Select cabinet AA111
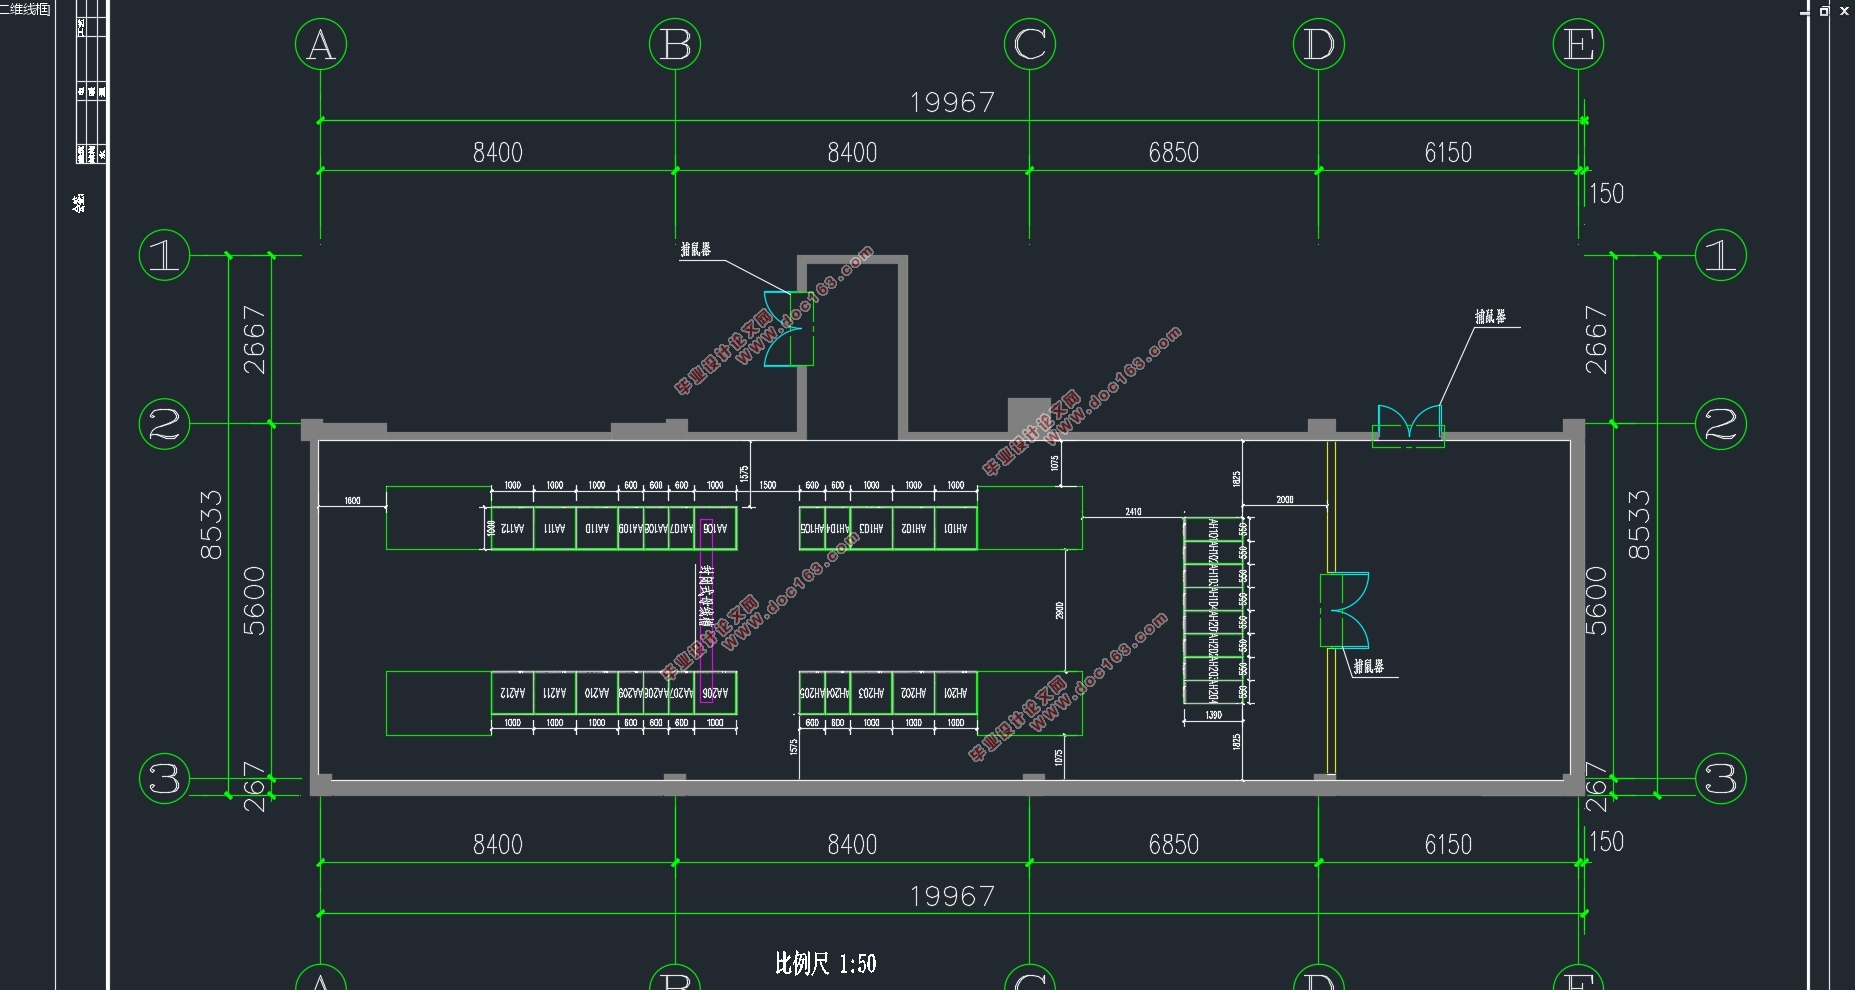 coord(555,528)
